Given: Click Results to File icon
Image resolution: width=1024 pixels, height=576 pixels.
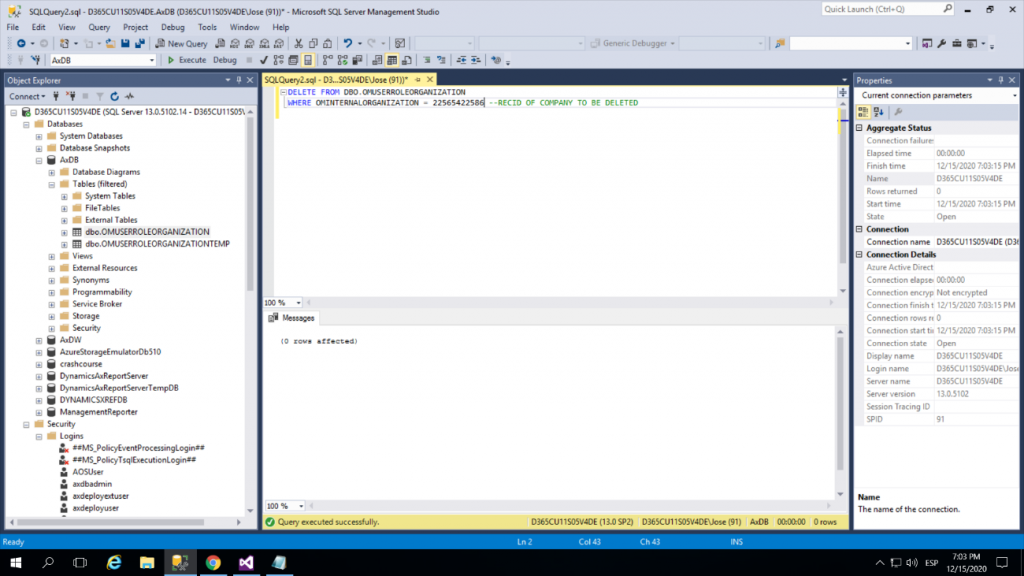Looking at the screenshot, I should pyautogui.click(x=407, y=60).
